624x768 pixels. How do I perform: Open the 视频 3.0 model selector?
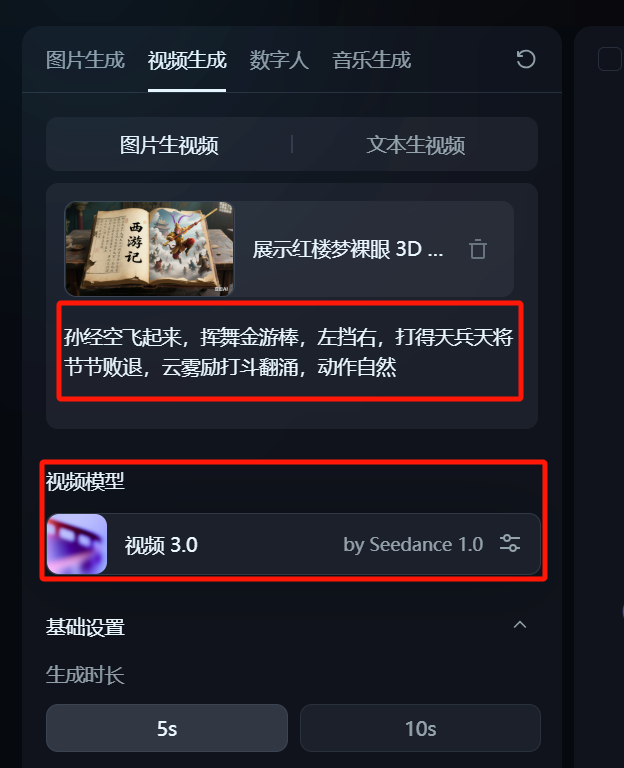coord(294,544)
